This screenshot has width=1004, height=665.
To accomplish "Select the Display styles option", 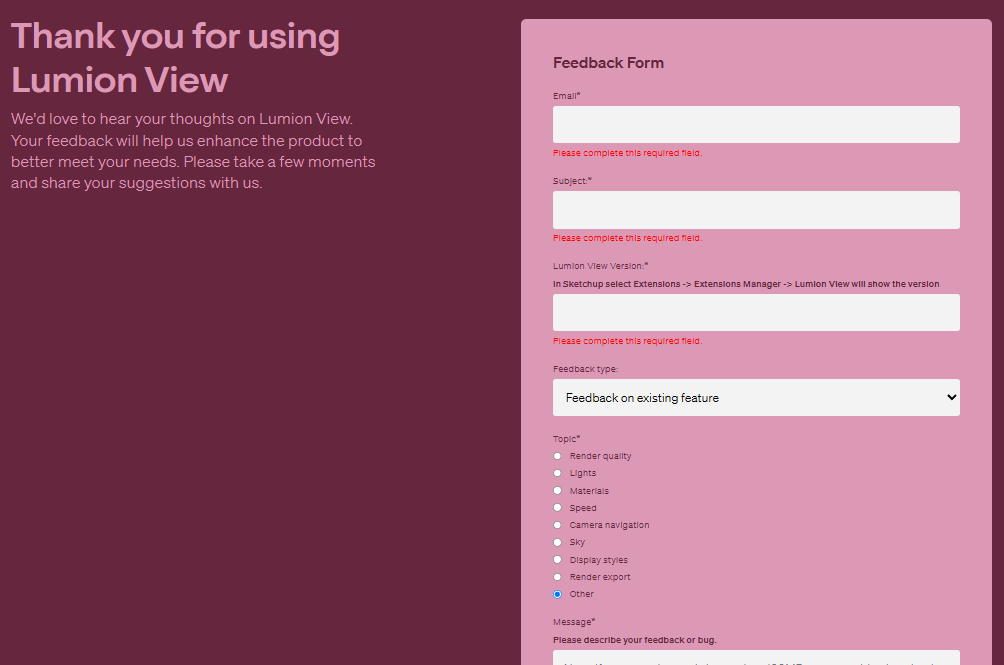I will [557, 559].
